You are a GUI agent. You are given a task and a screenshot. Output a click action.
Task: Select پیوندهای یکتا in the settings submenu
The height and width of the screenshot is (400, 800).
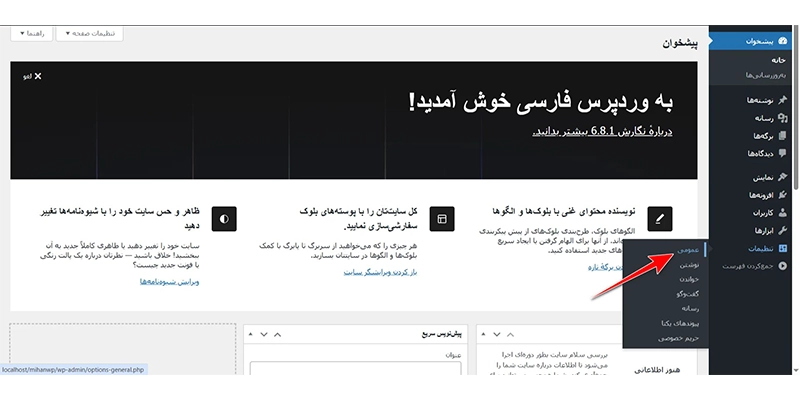[x=680, y=323]
